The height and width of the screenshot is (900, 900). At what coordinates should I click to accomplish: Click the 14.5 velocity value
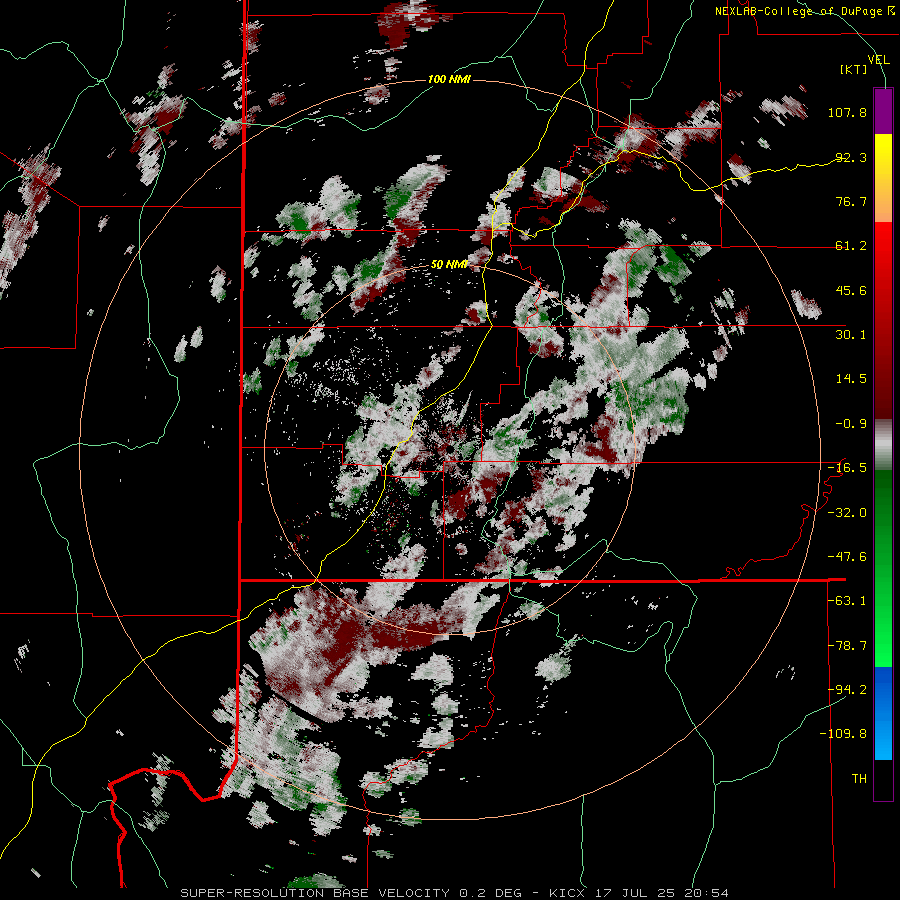click(851, 379)
